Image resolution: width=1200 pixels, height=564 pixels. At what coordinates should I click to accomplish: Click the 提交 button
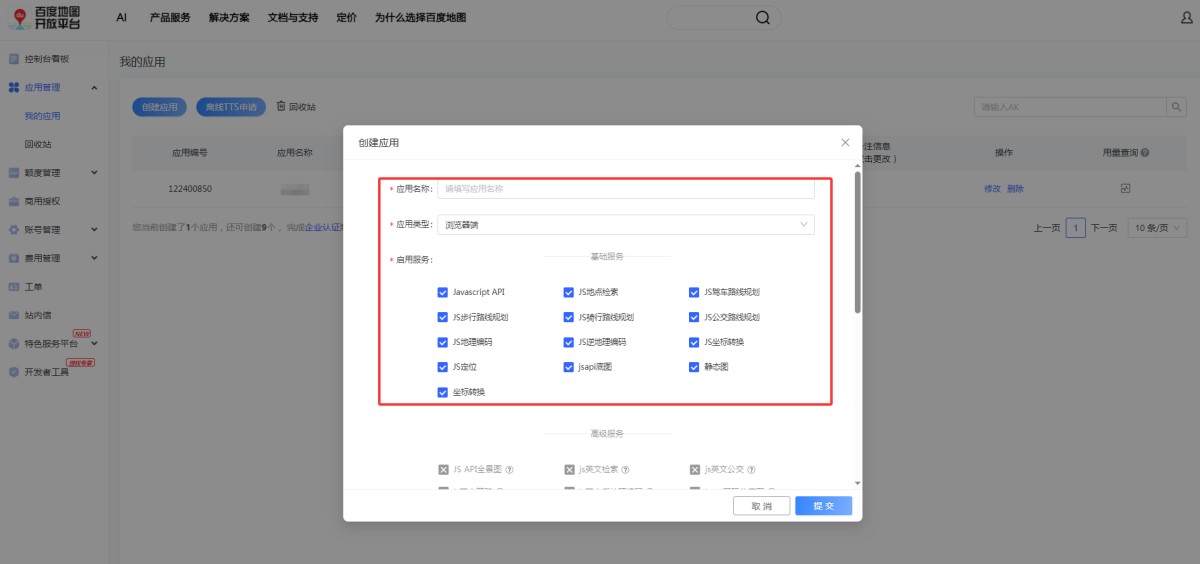coord(823,506)
